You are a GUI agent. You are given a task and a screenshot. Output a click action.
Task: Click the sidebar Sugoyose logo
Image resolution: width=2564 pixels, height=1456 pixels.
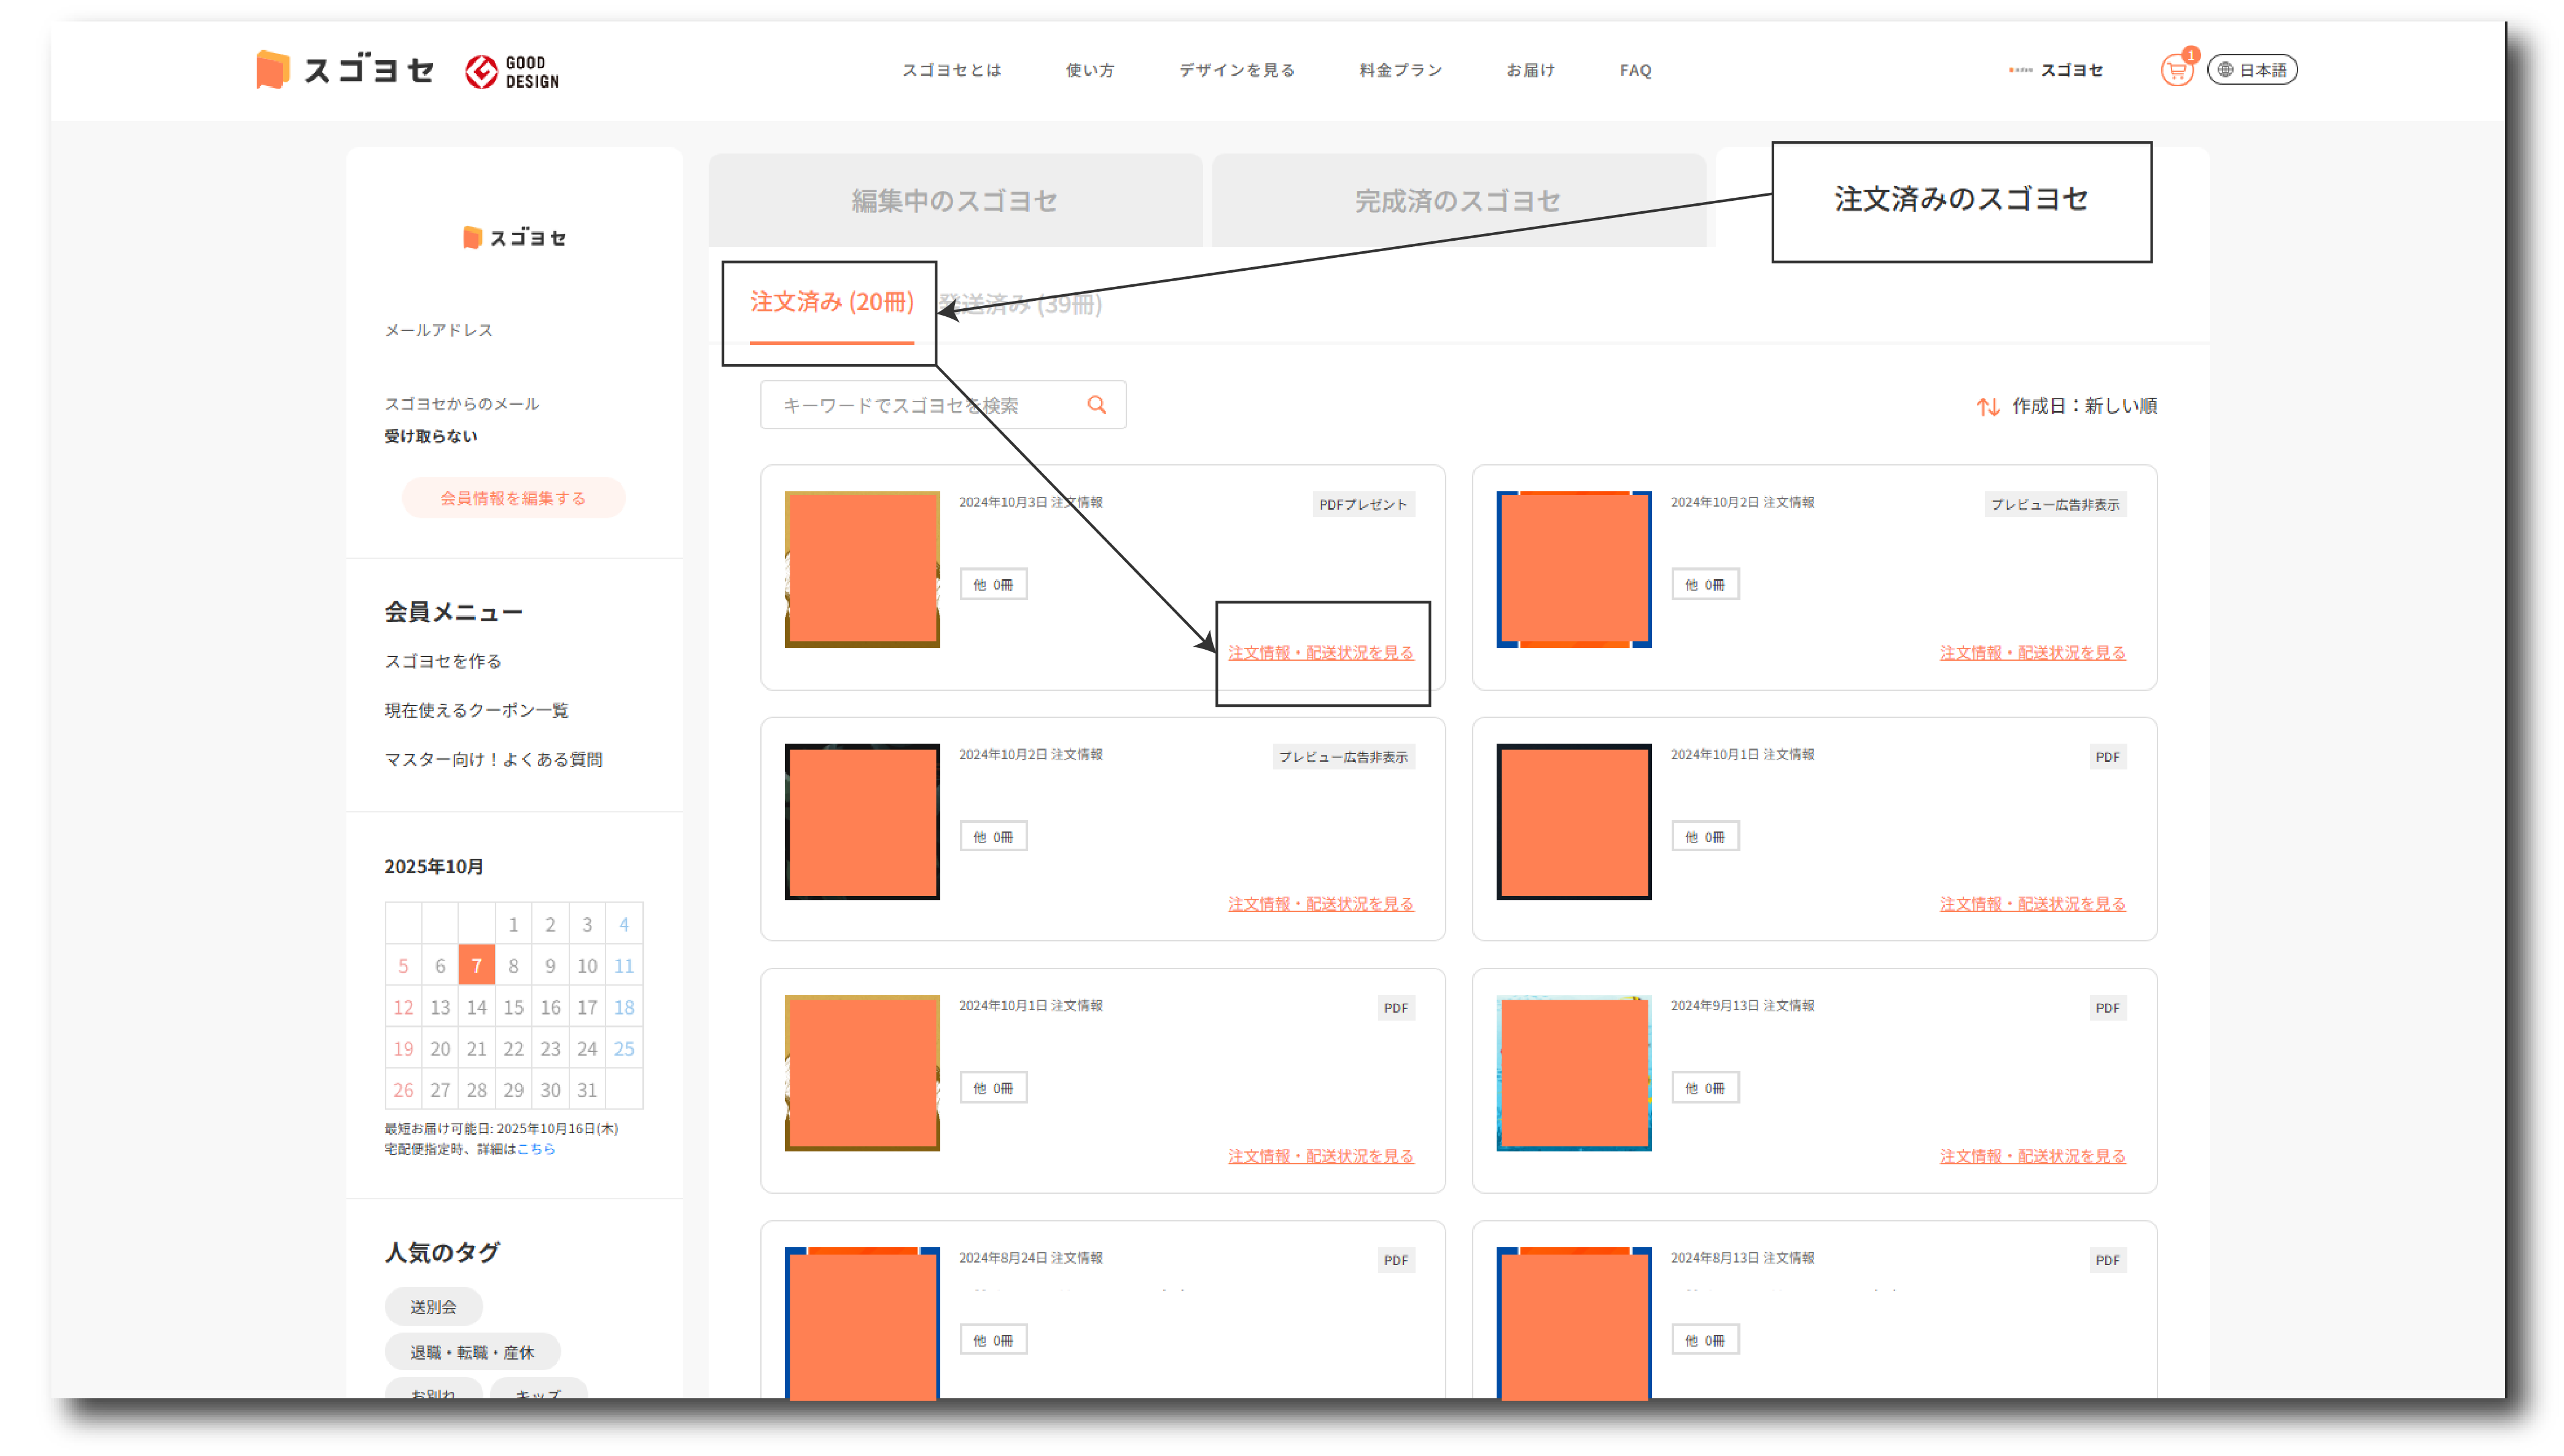point(514,238)
